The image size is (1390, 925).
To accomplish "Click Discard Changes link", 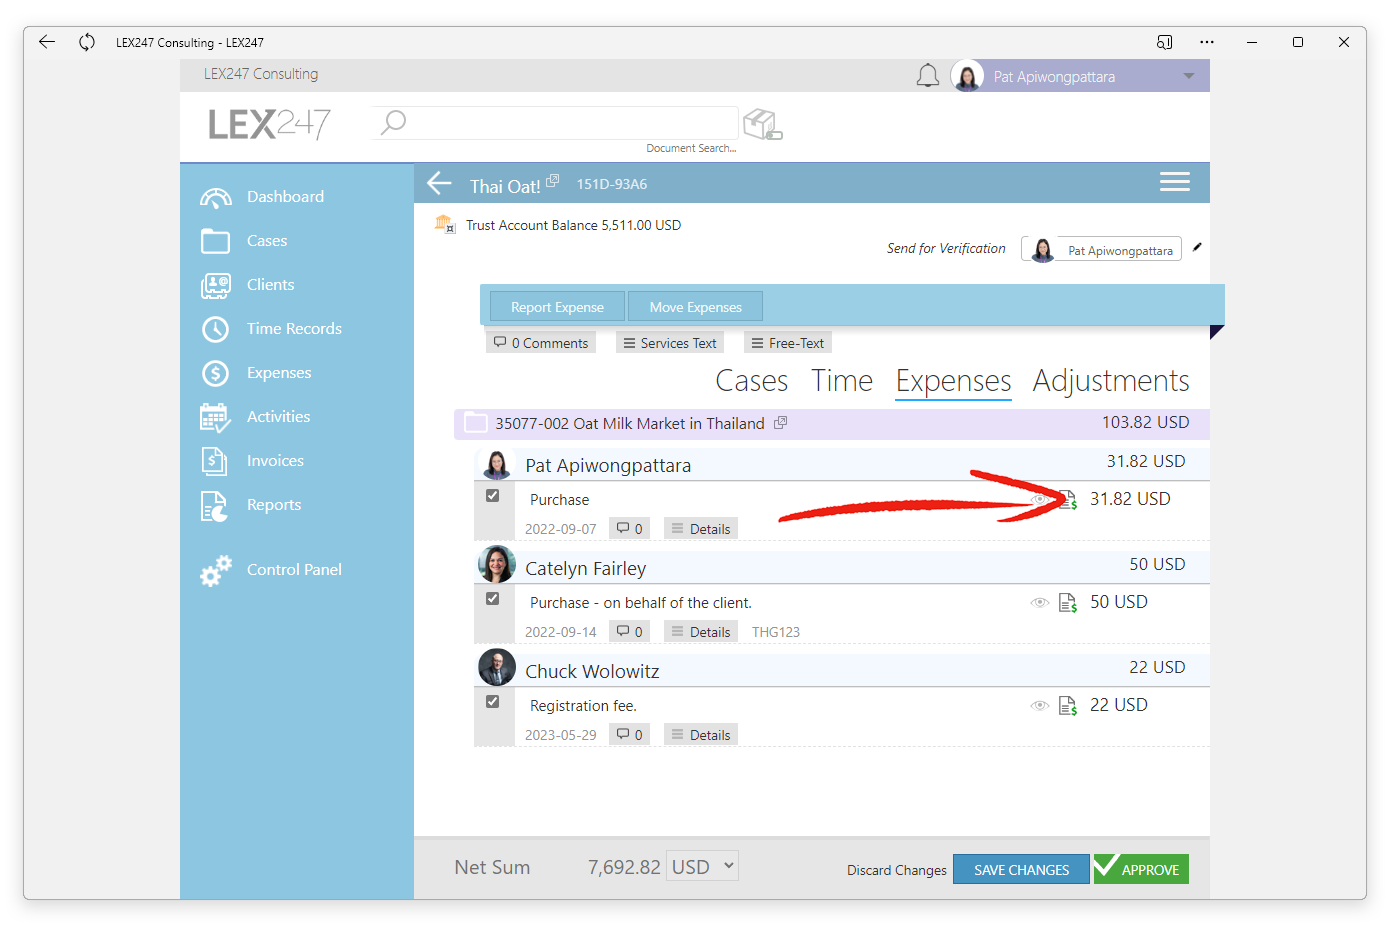I will (x=897, y=870).
